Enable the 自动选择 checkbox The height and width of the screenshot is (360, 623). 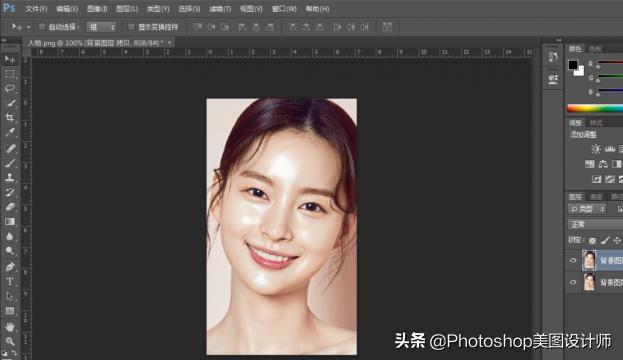tap(42, 27)
